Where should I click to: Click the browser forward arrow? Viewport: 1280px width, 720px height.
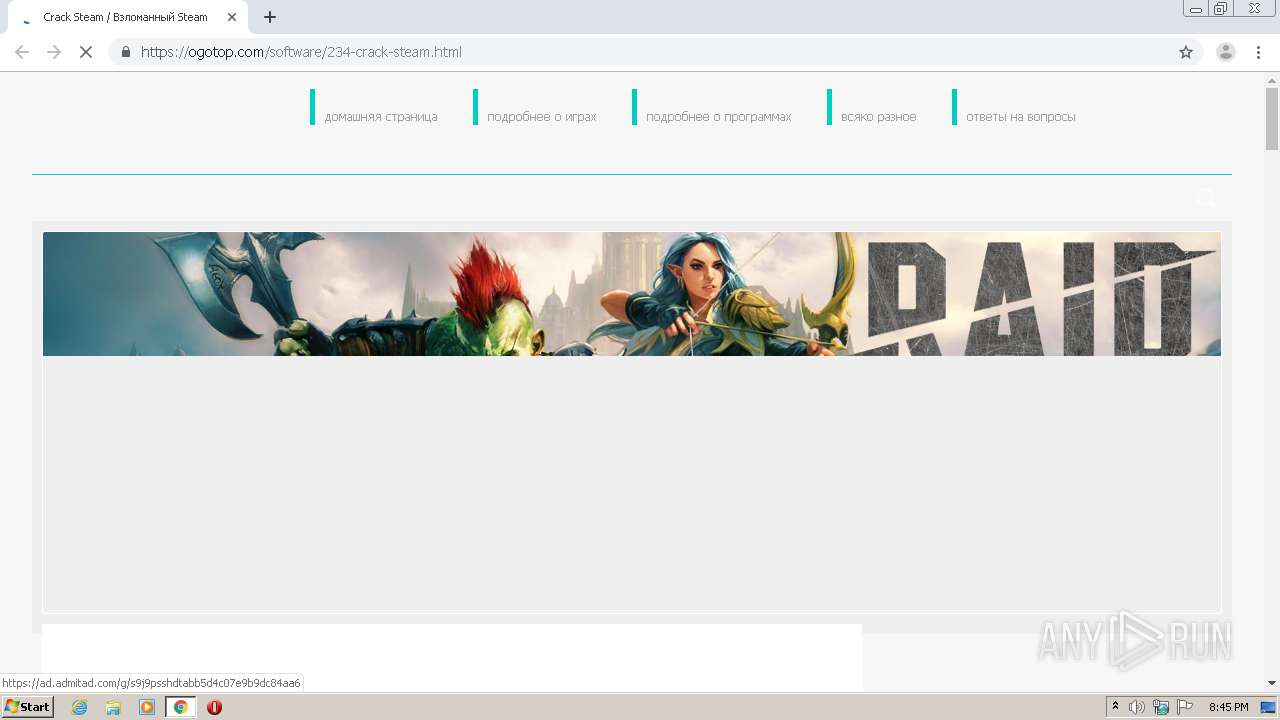(54, 52)
